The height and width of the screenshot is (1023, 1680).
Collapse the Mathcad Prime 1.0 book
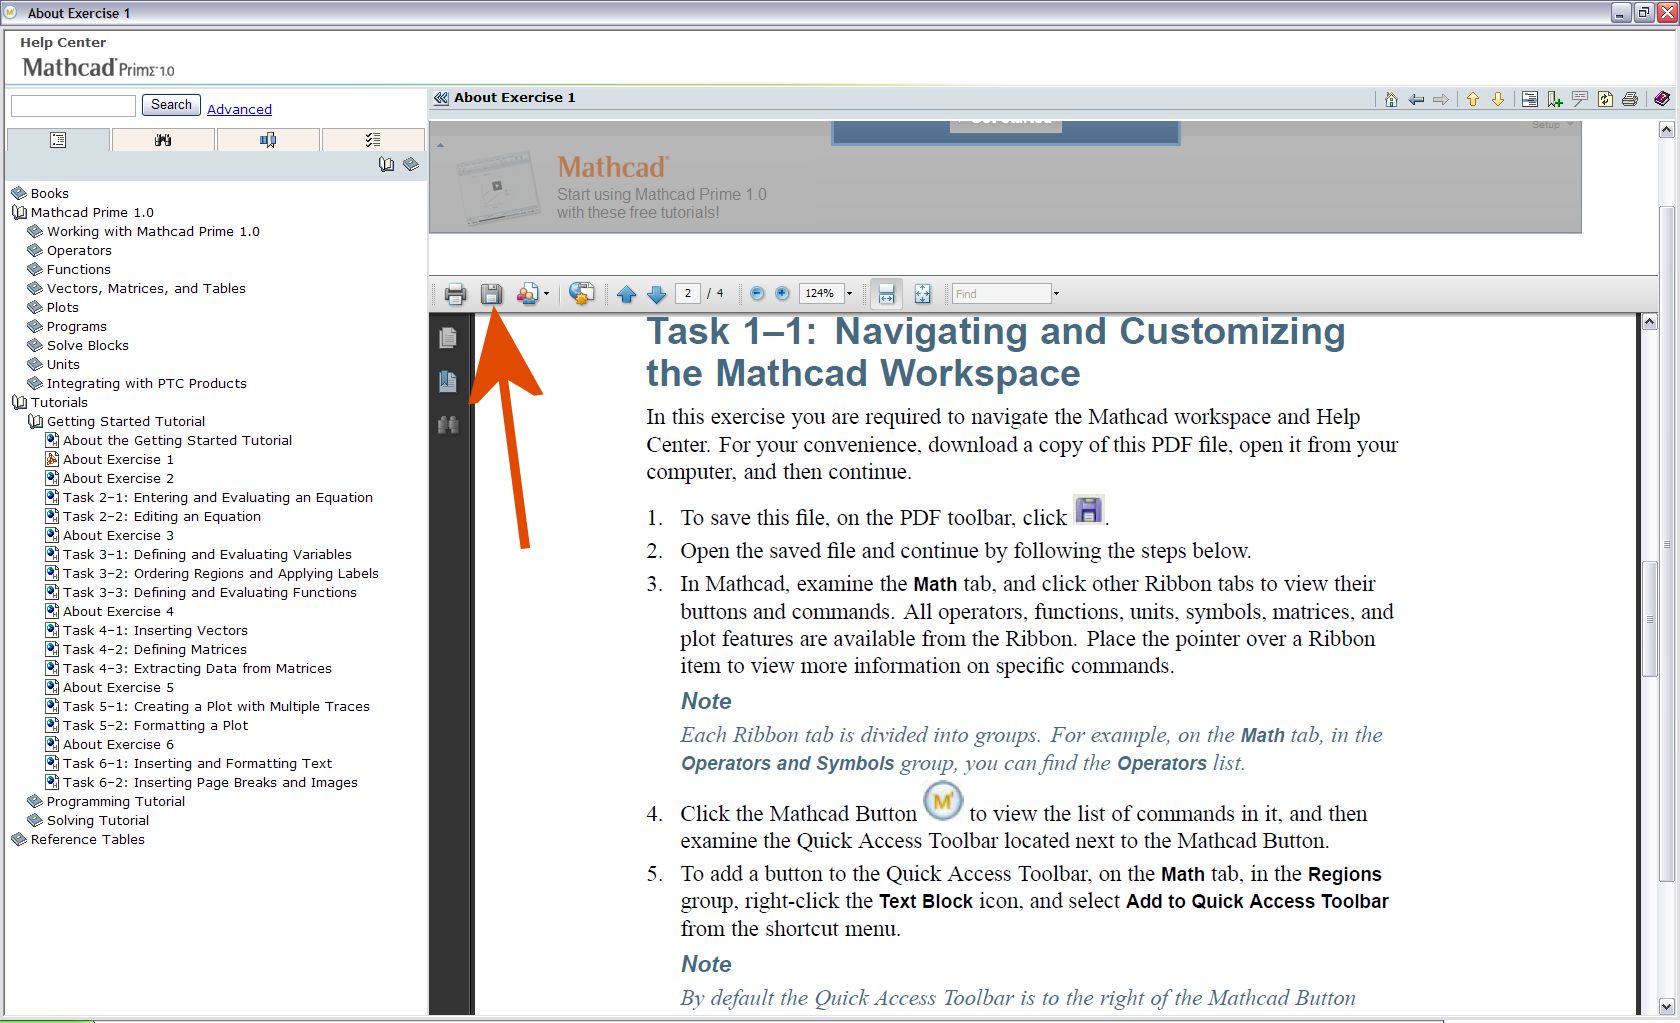point(19,212)
